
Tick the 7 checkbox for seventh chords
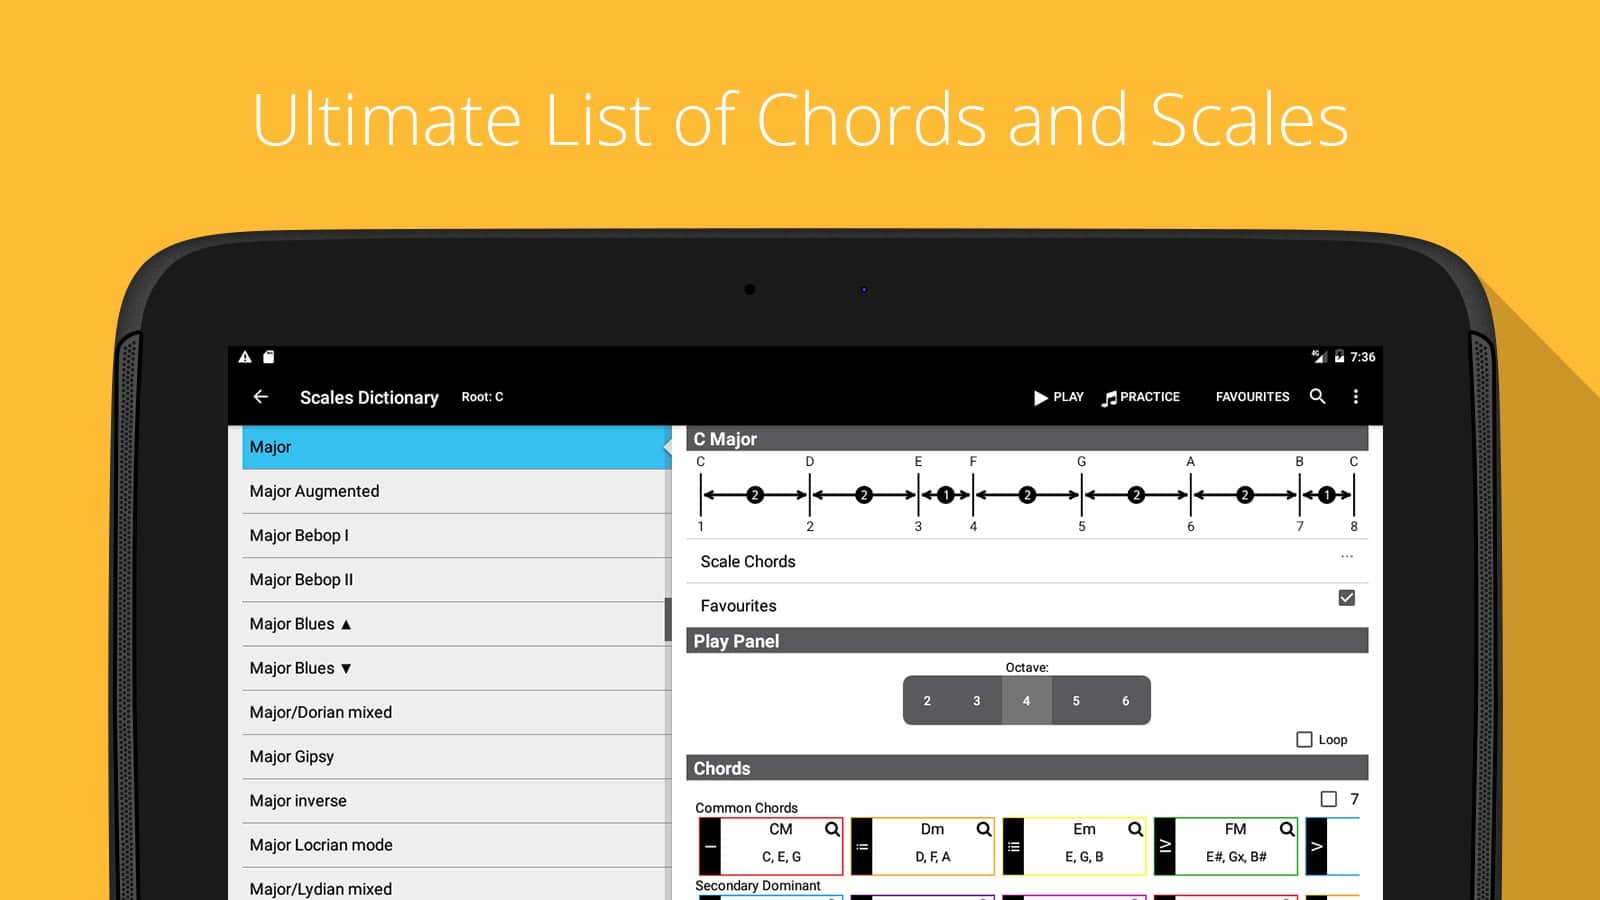click(x=1328, y=799)
